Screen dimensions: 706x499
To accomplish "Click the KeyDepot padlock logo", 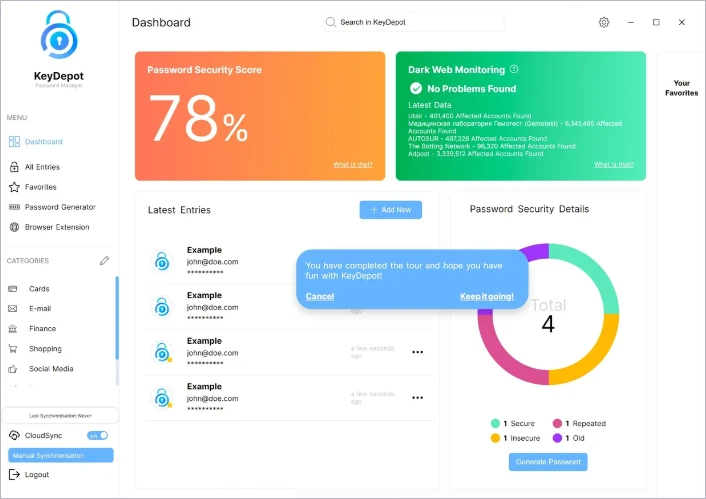I will [57, 36].
